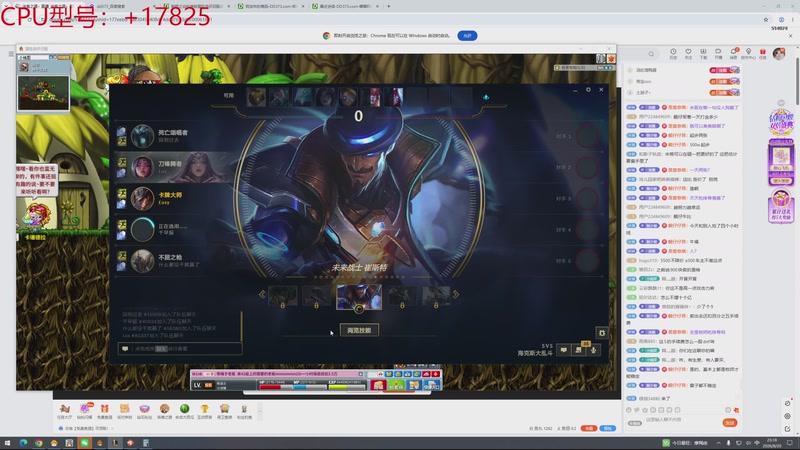Click the 关注 heart icon in header
800x450 pixels.
click(x=688, y=54)
